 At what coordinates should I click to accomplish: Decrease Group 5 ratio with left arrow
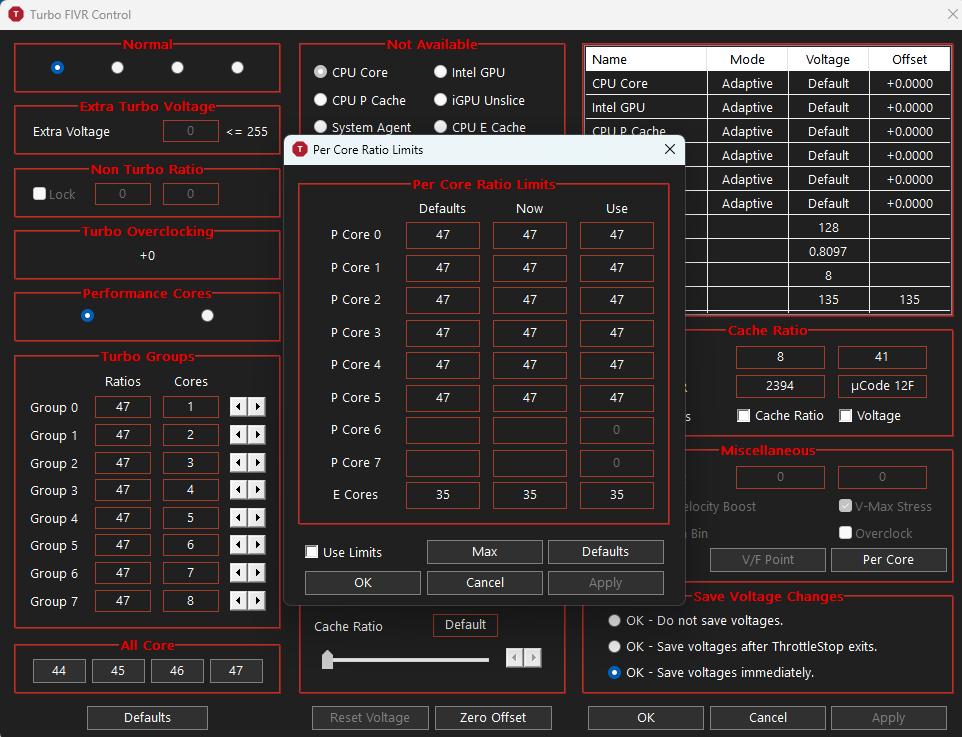click(x=239, y=545)
